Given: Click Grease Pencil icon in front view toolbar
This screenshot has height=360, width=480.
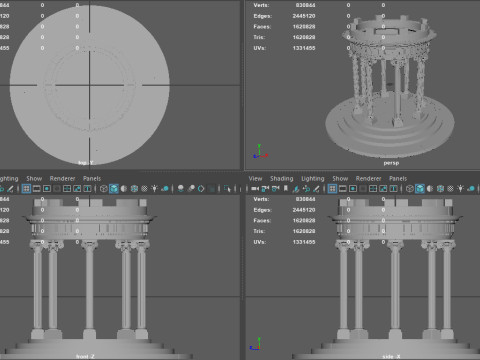Looking at the screenshot, I should click(x=10, y=189).
